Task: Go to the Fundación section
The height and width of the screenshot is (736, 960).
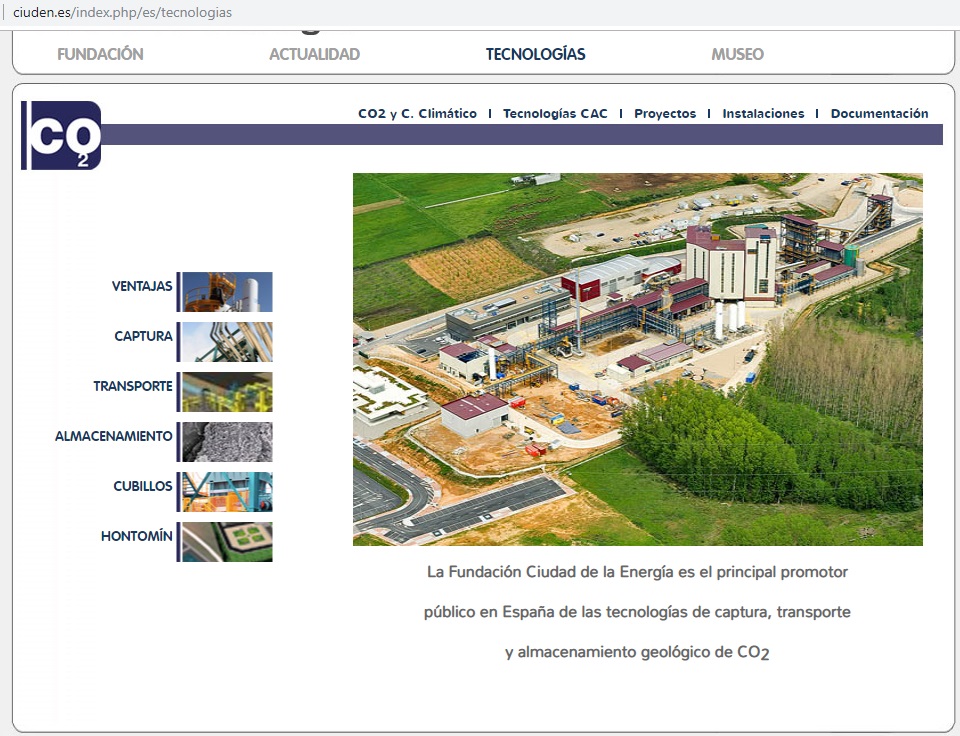Action: coord(100,54)
